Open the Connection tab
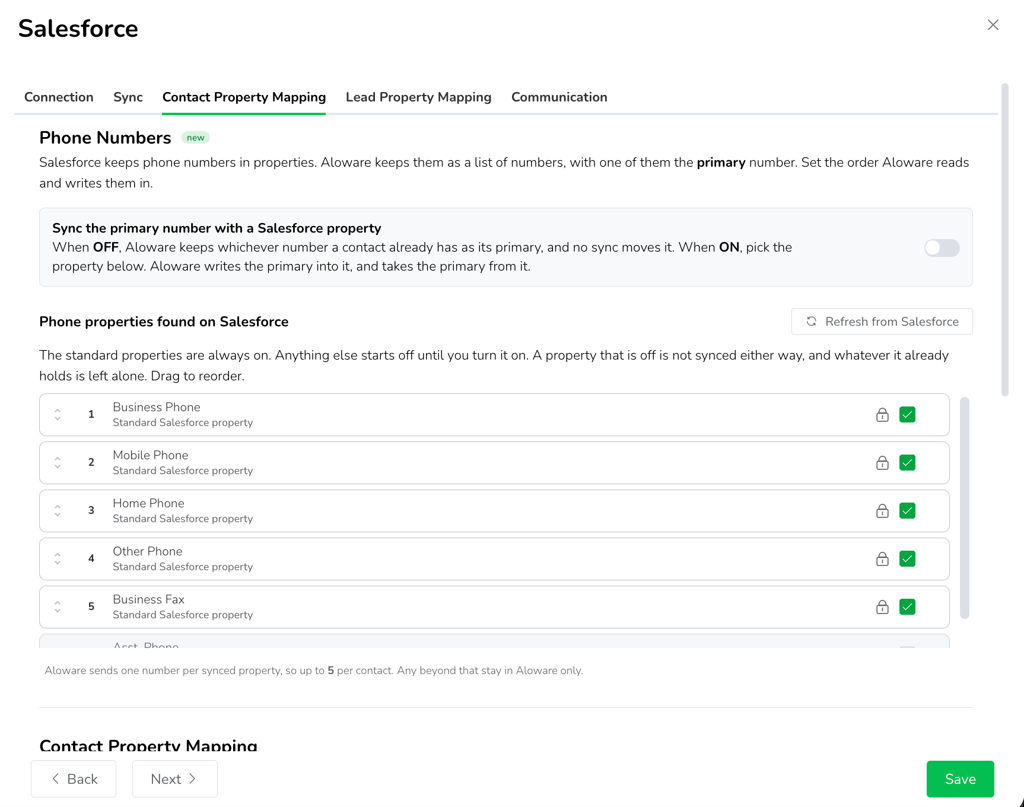The image size is (1024, 807). point(59,97)
